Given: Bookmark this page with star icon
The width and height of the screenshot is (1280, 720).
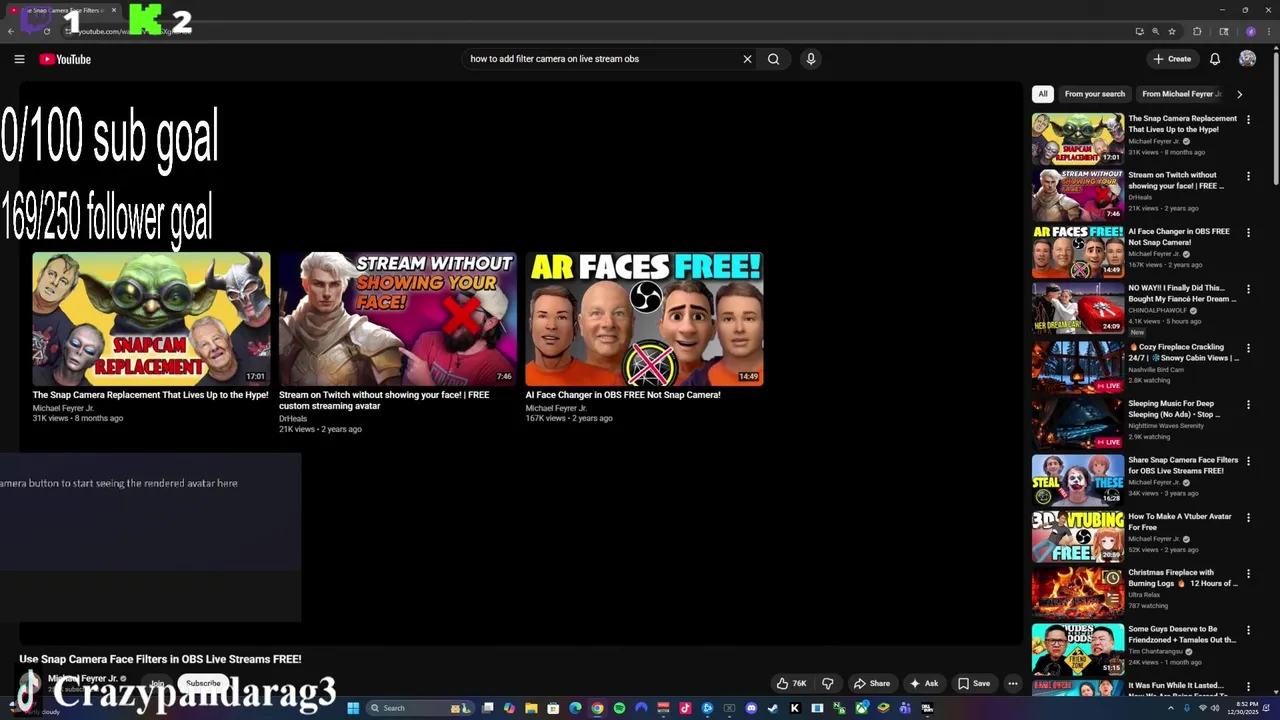Looking at the screenshot, I should 1172,31.
